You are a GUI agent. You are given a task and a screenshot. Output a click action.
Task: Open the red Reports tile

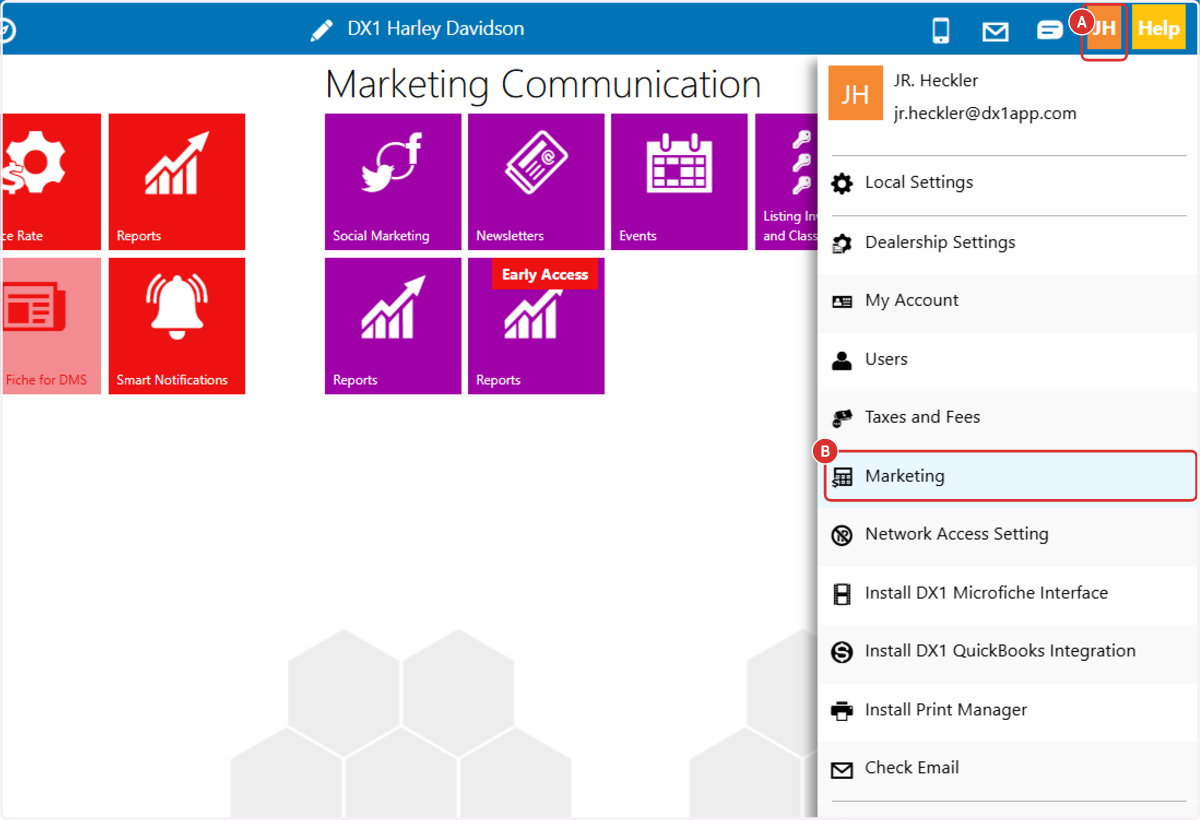click(177, 182)
